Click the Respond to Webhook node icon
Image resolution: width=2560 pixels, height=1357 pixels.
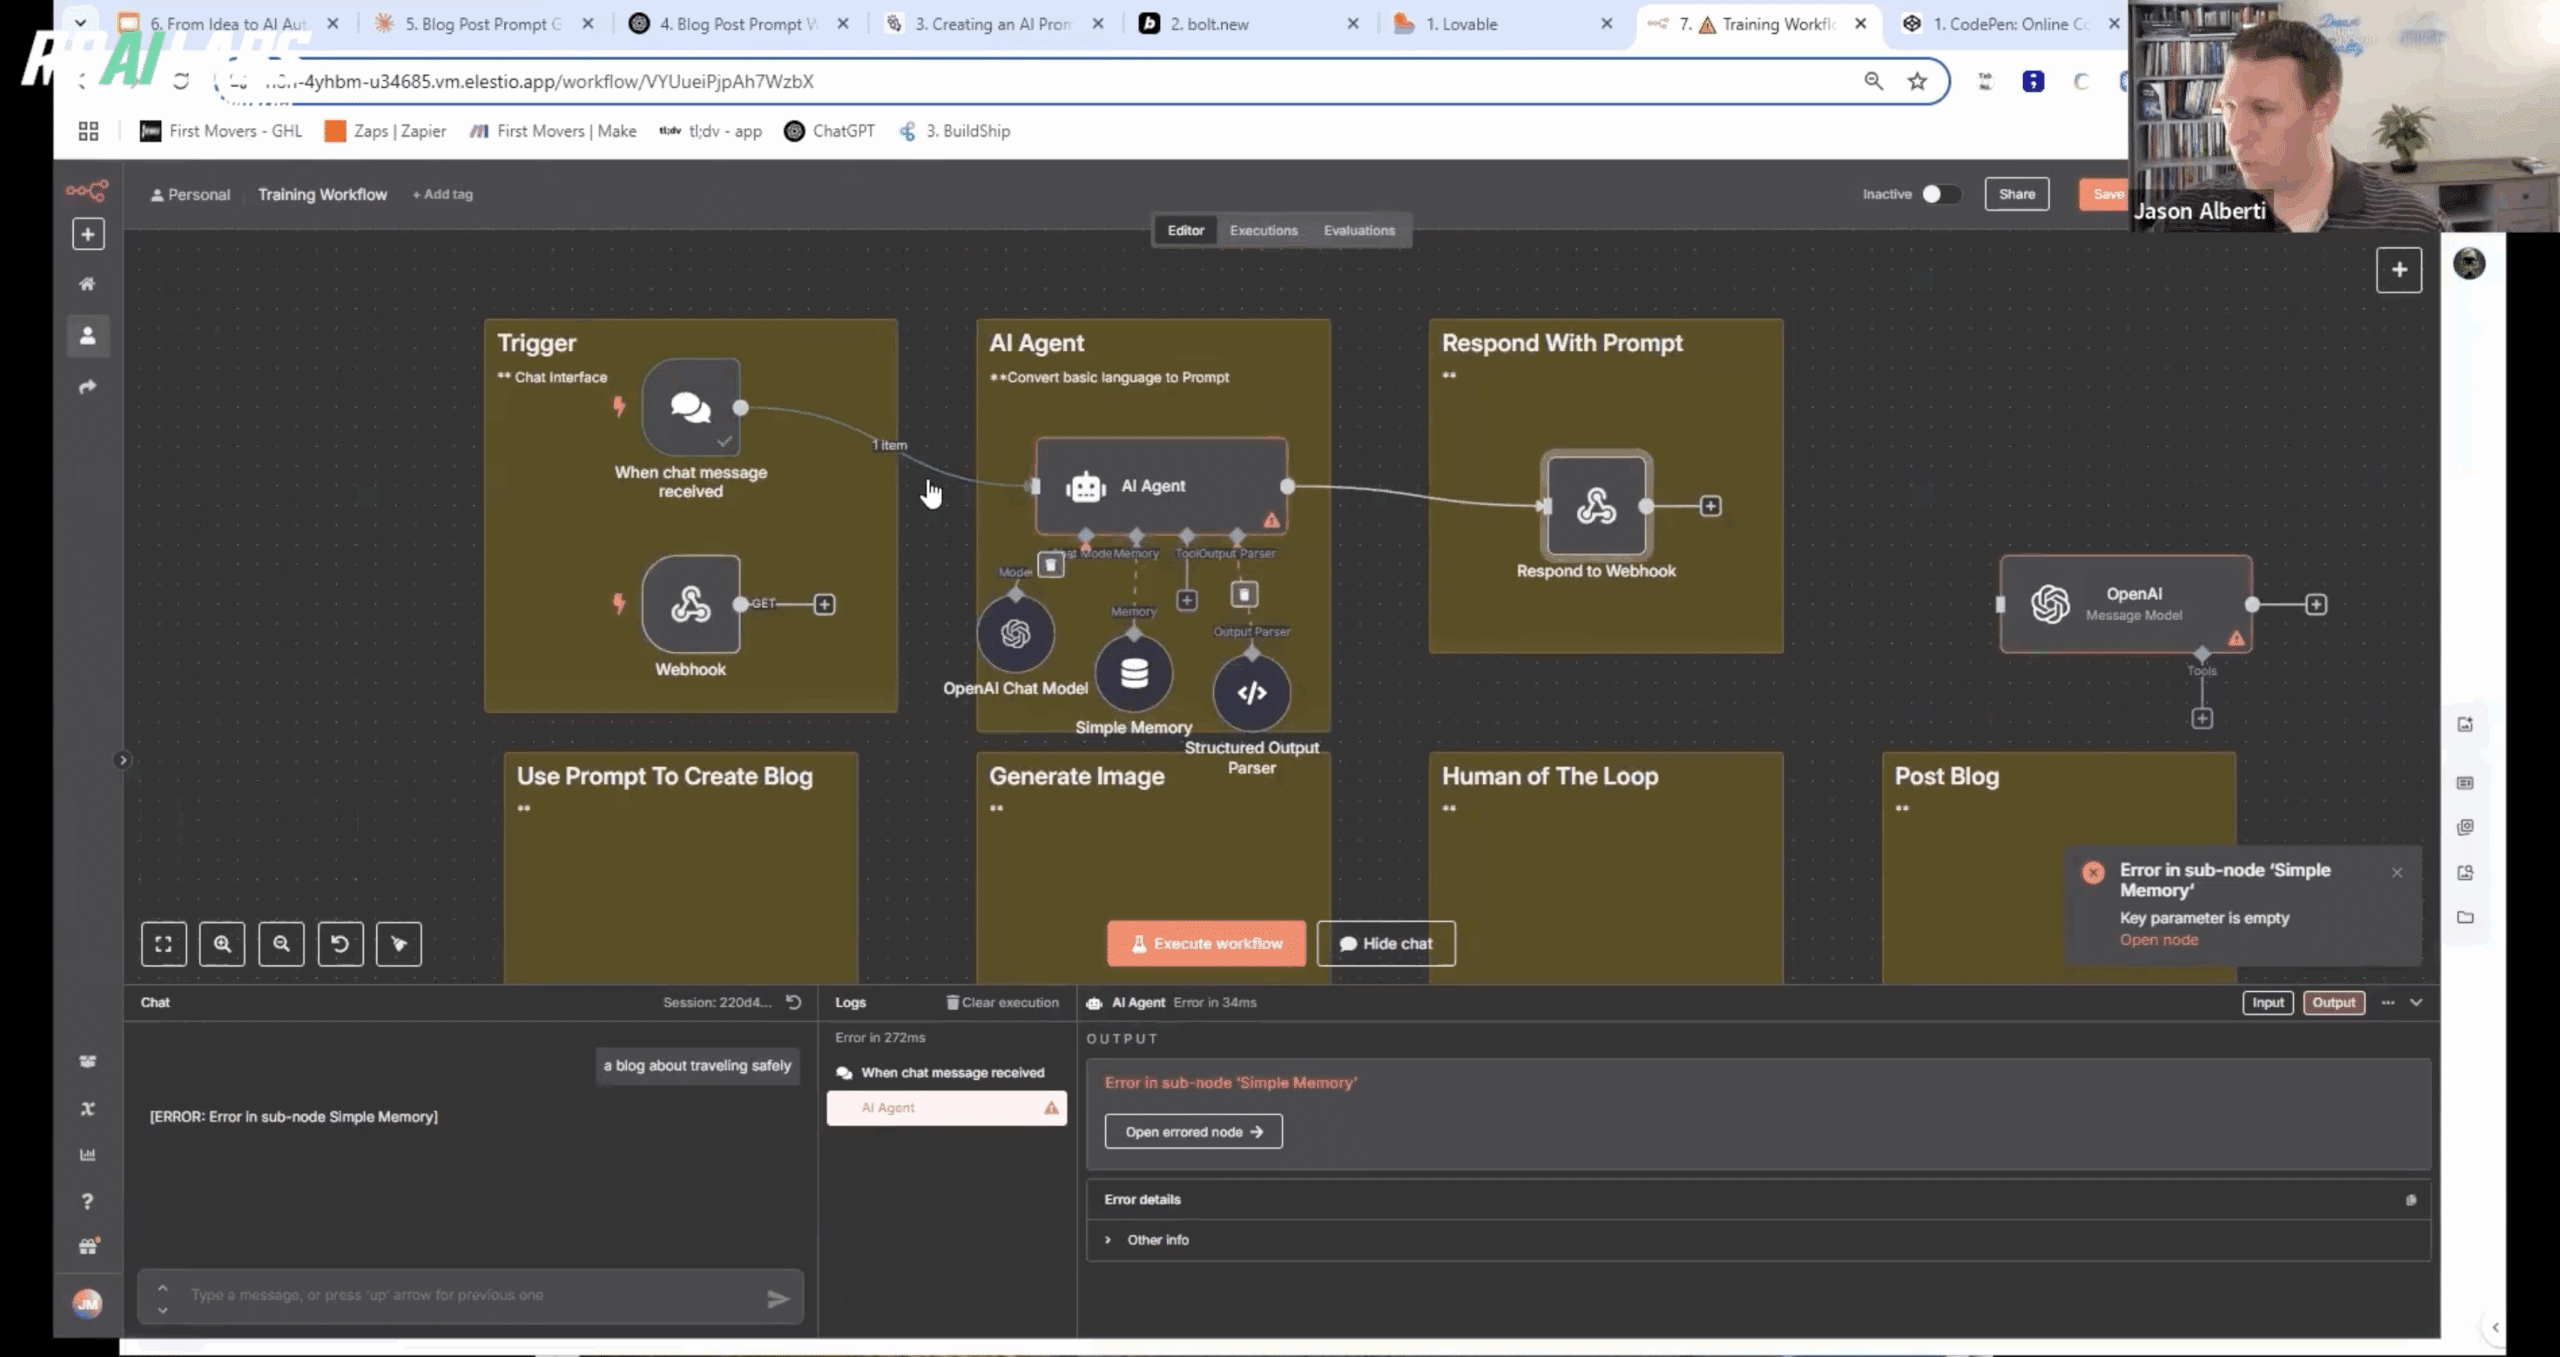pyautogui.click(x=1596, y=506)
